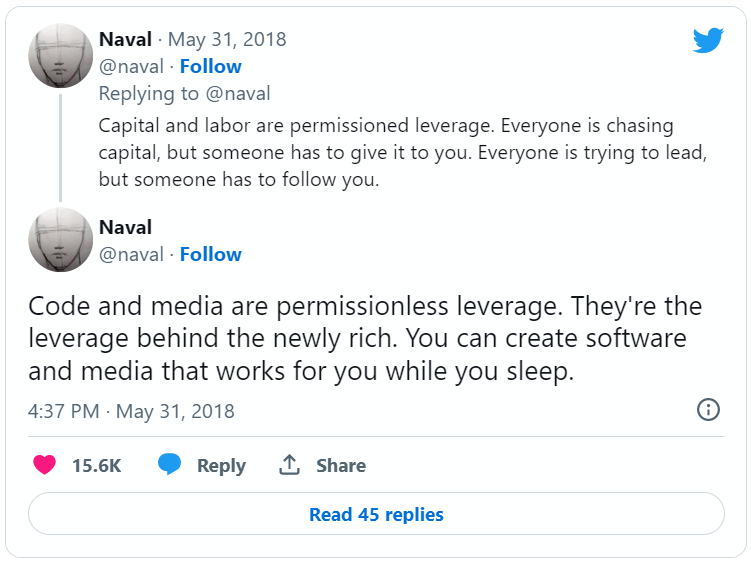Open the 4:37 PM · May 31, 2018 timestamp
The width and height of the screenshot is (751, 562).
131,411
